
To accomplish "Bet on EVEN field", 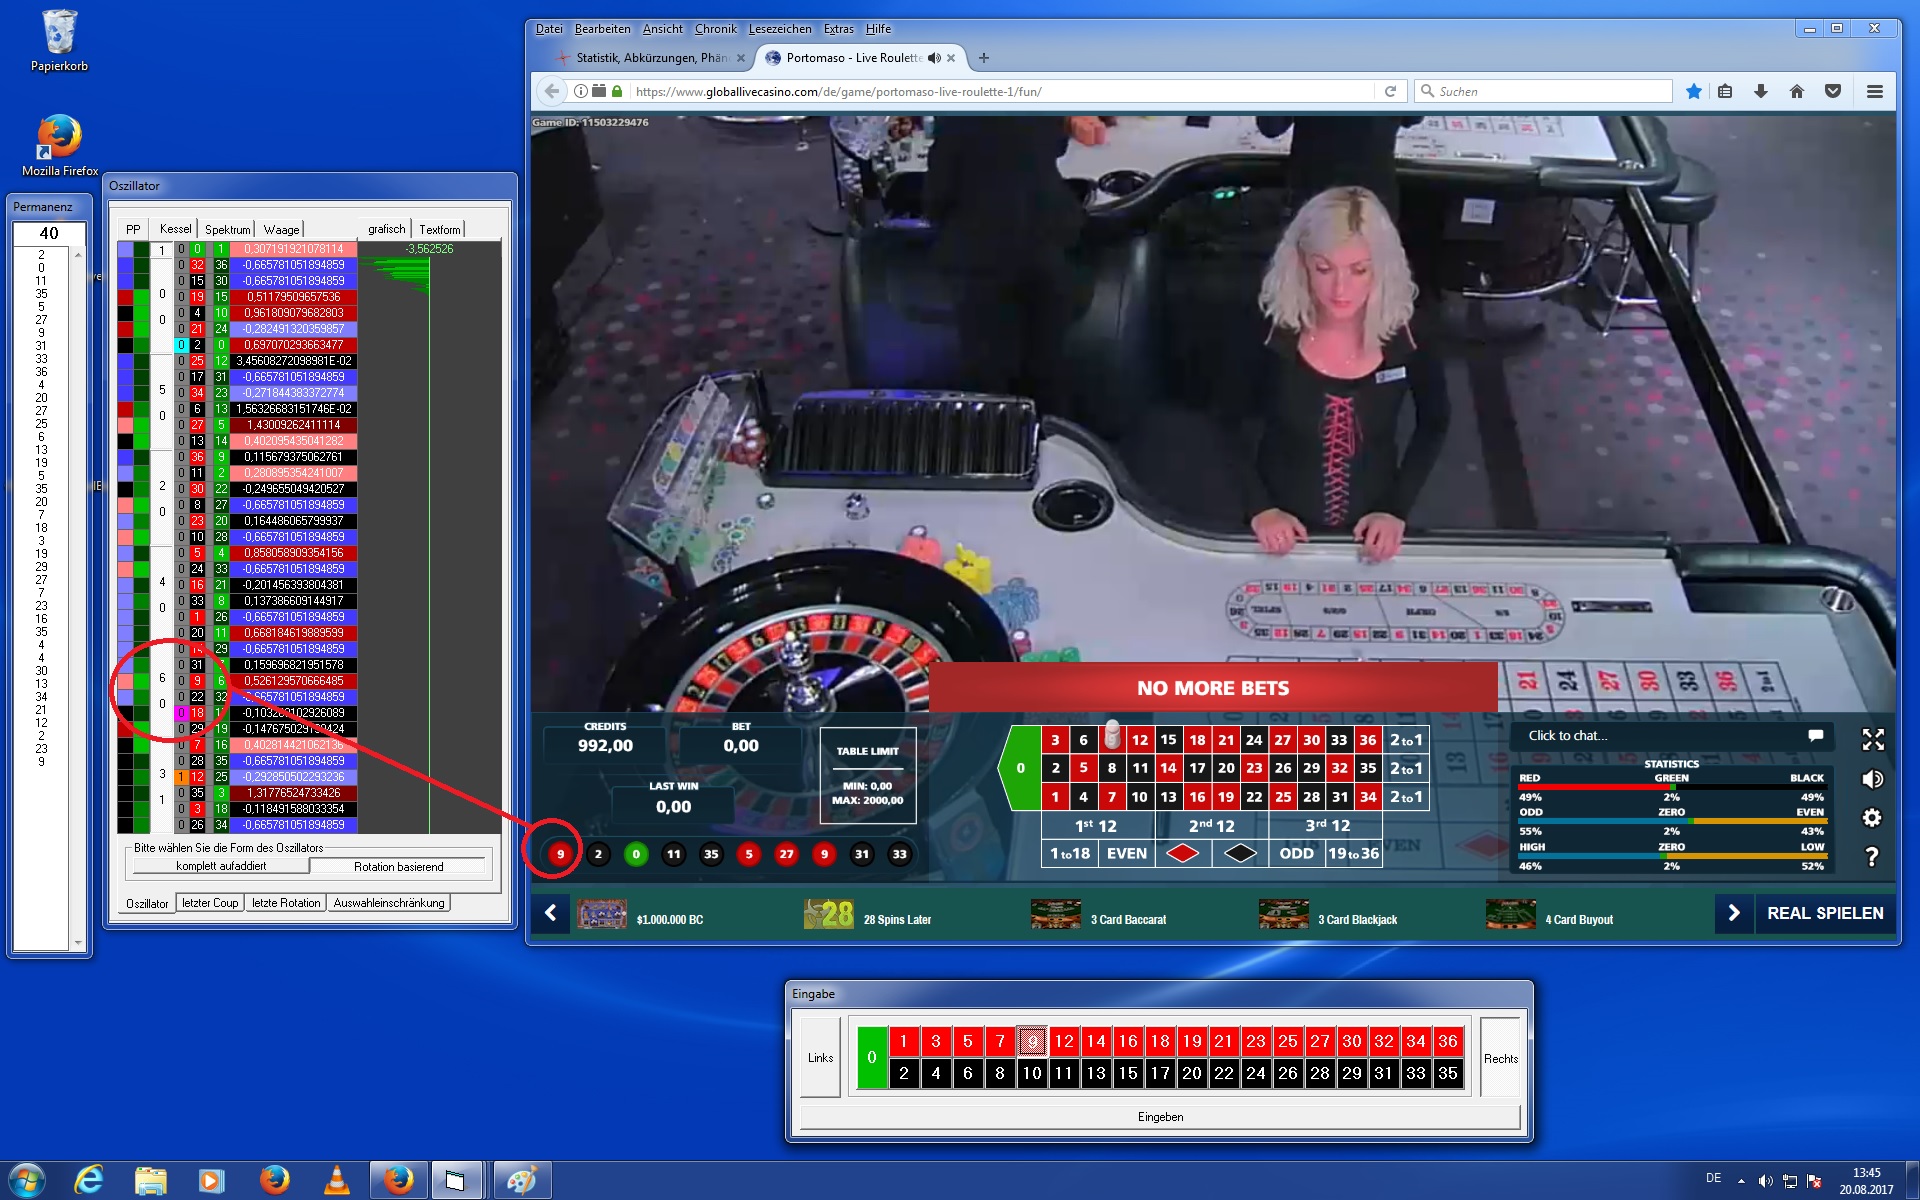I will point(1126,853).
